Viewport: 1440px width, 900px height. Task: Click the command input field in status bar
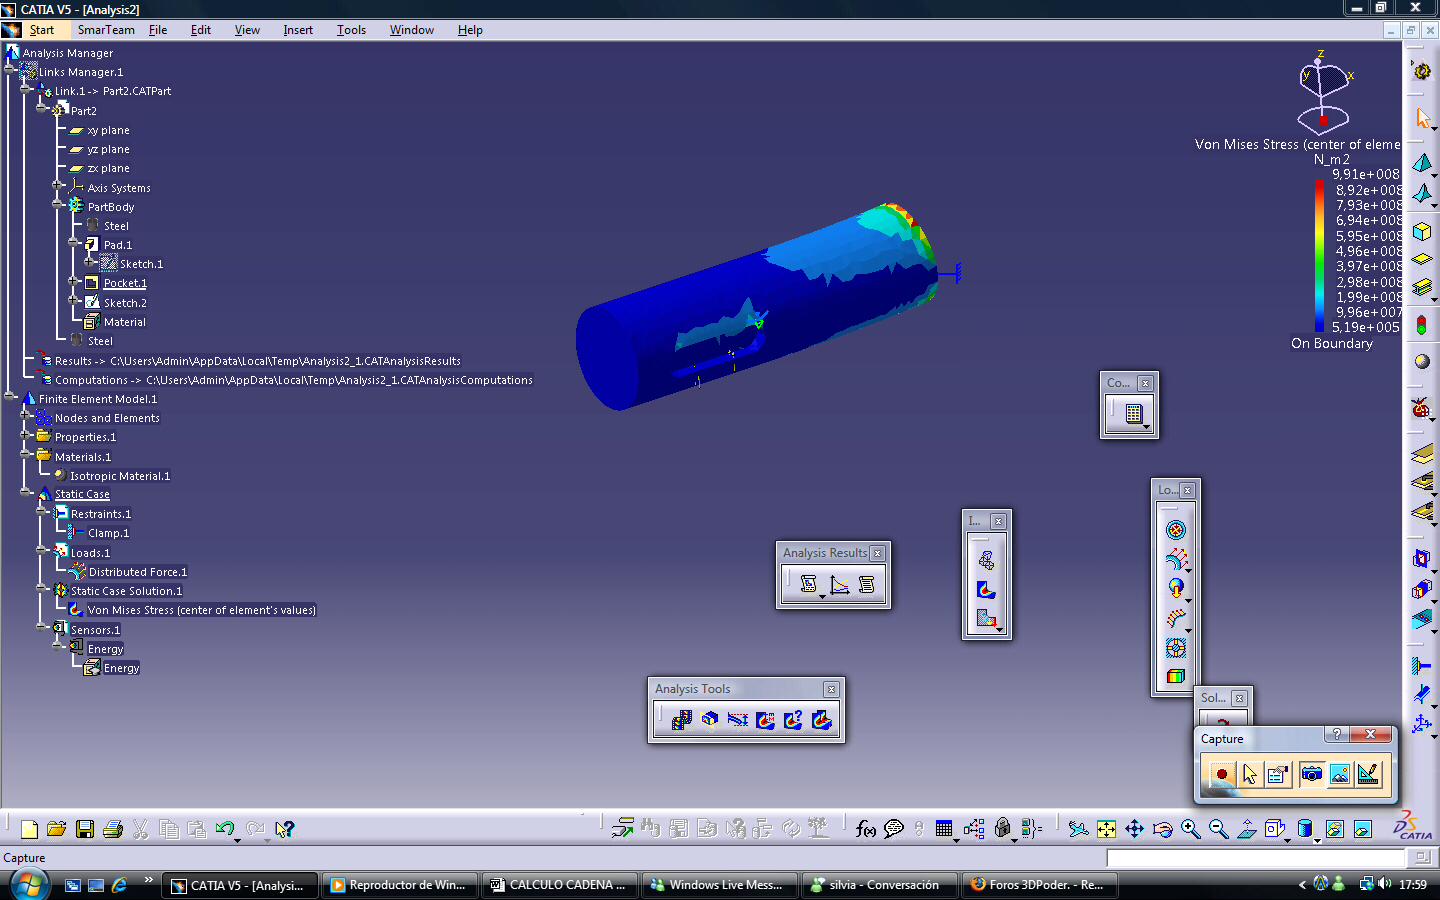[1255, 858]
